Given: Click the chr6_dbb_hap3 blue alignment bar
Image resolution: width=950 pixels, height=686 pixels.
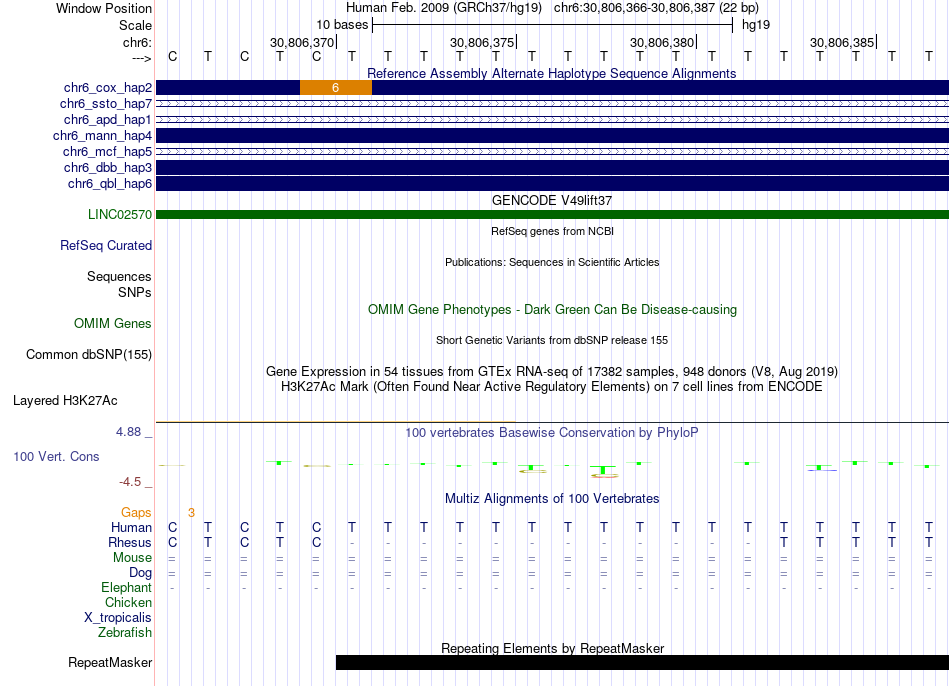Looking at the screenshot, I should coord(552,167).
